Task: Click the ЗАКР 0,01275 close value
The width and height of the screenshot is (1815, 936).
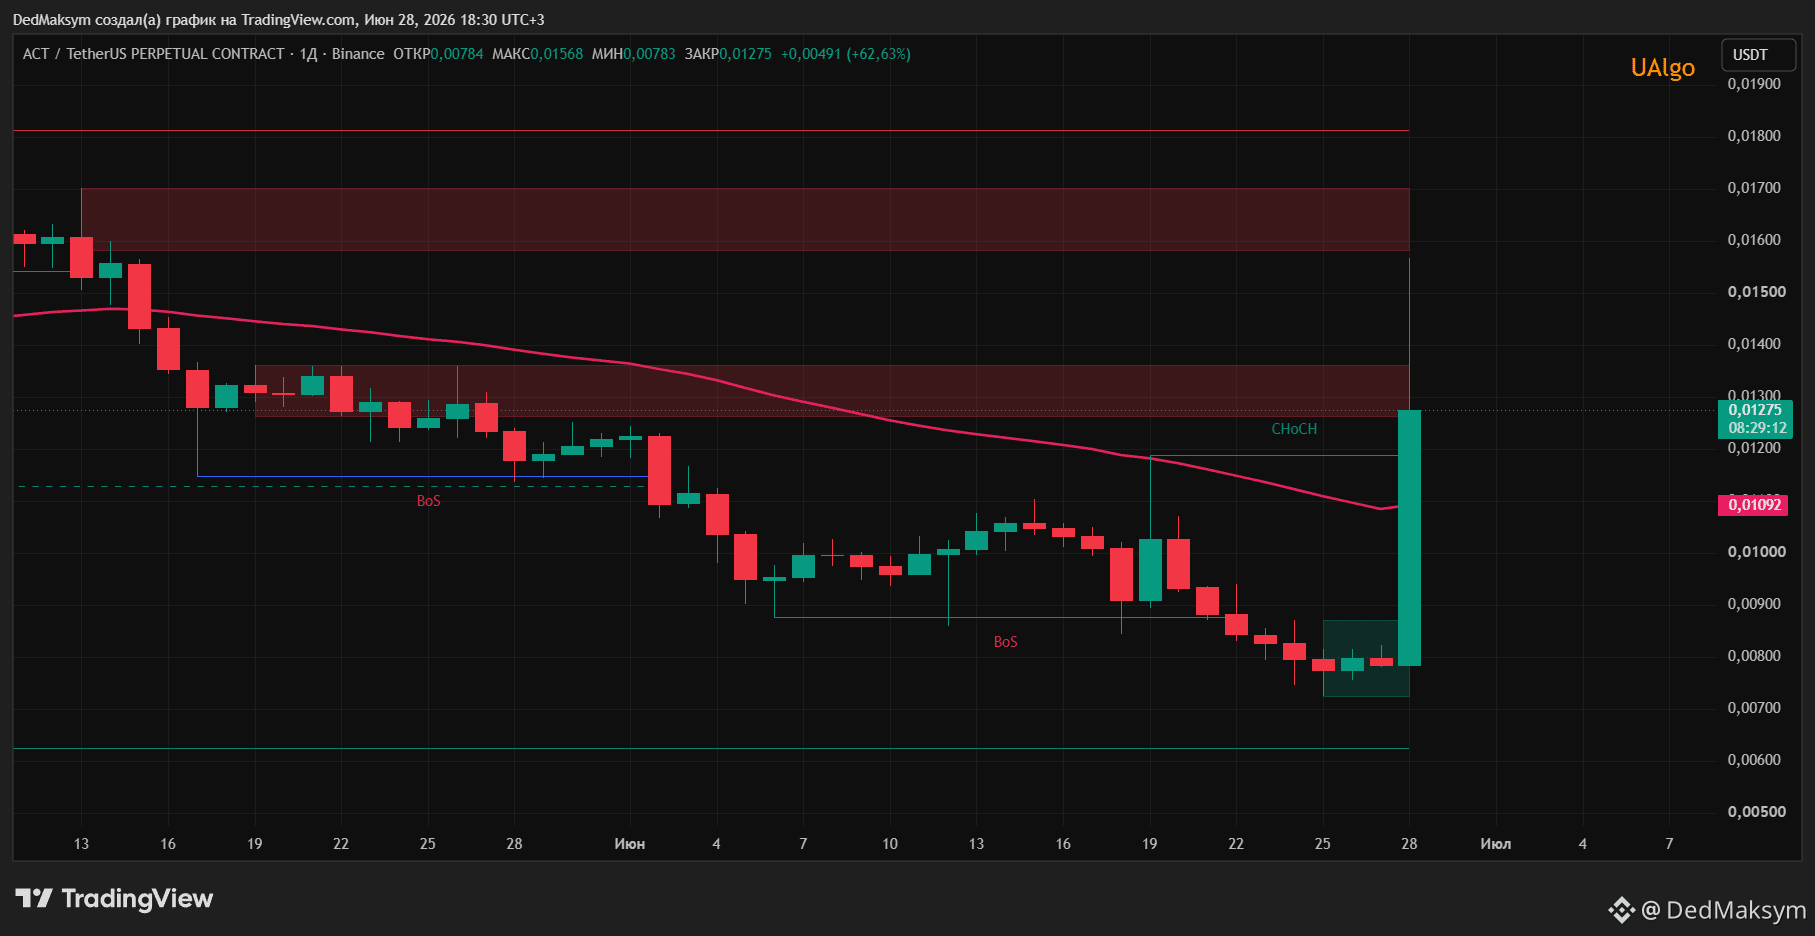Action: 728,54
